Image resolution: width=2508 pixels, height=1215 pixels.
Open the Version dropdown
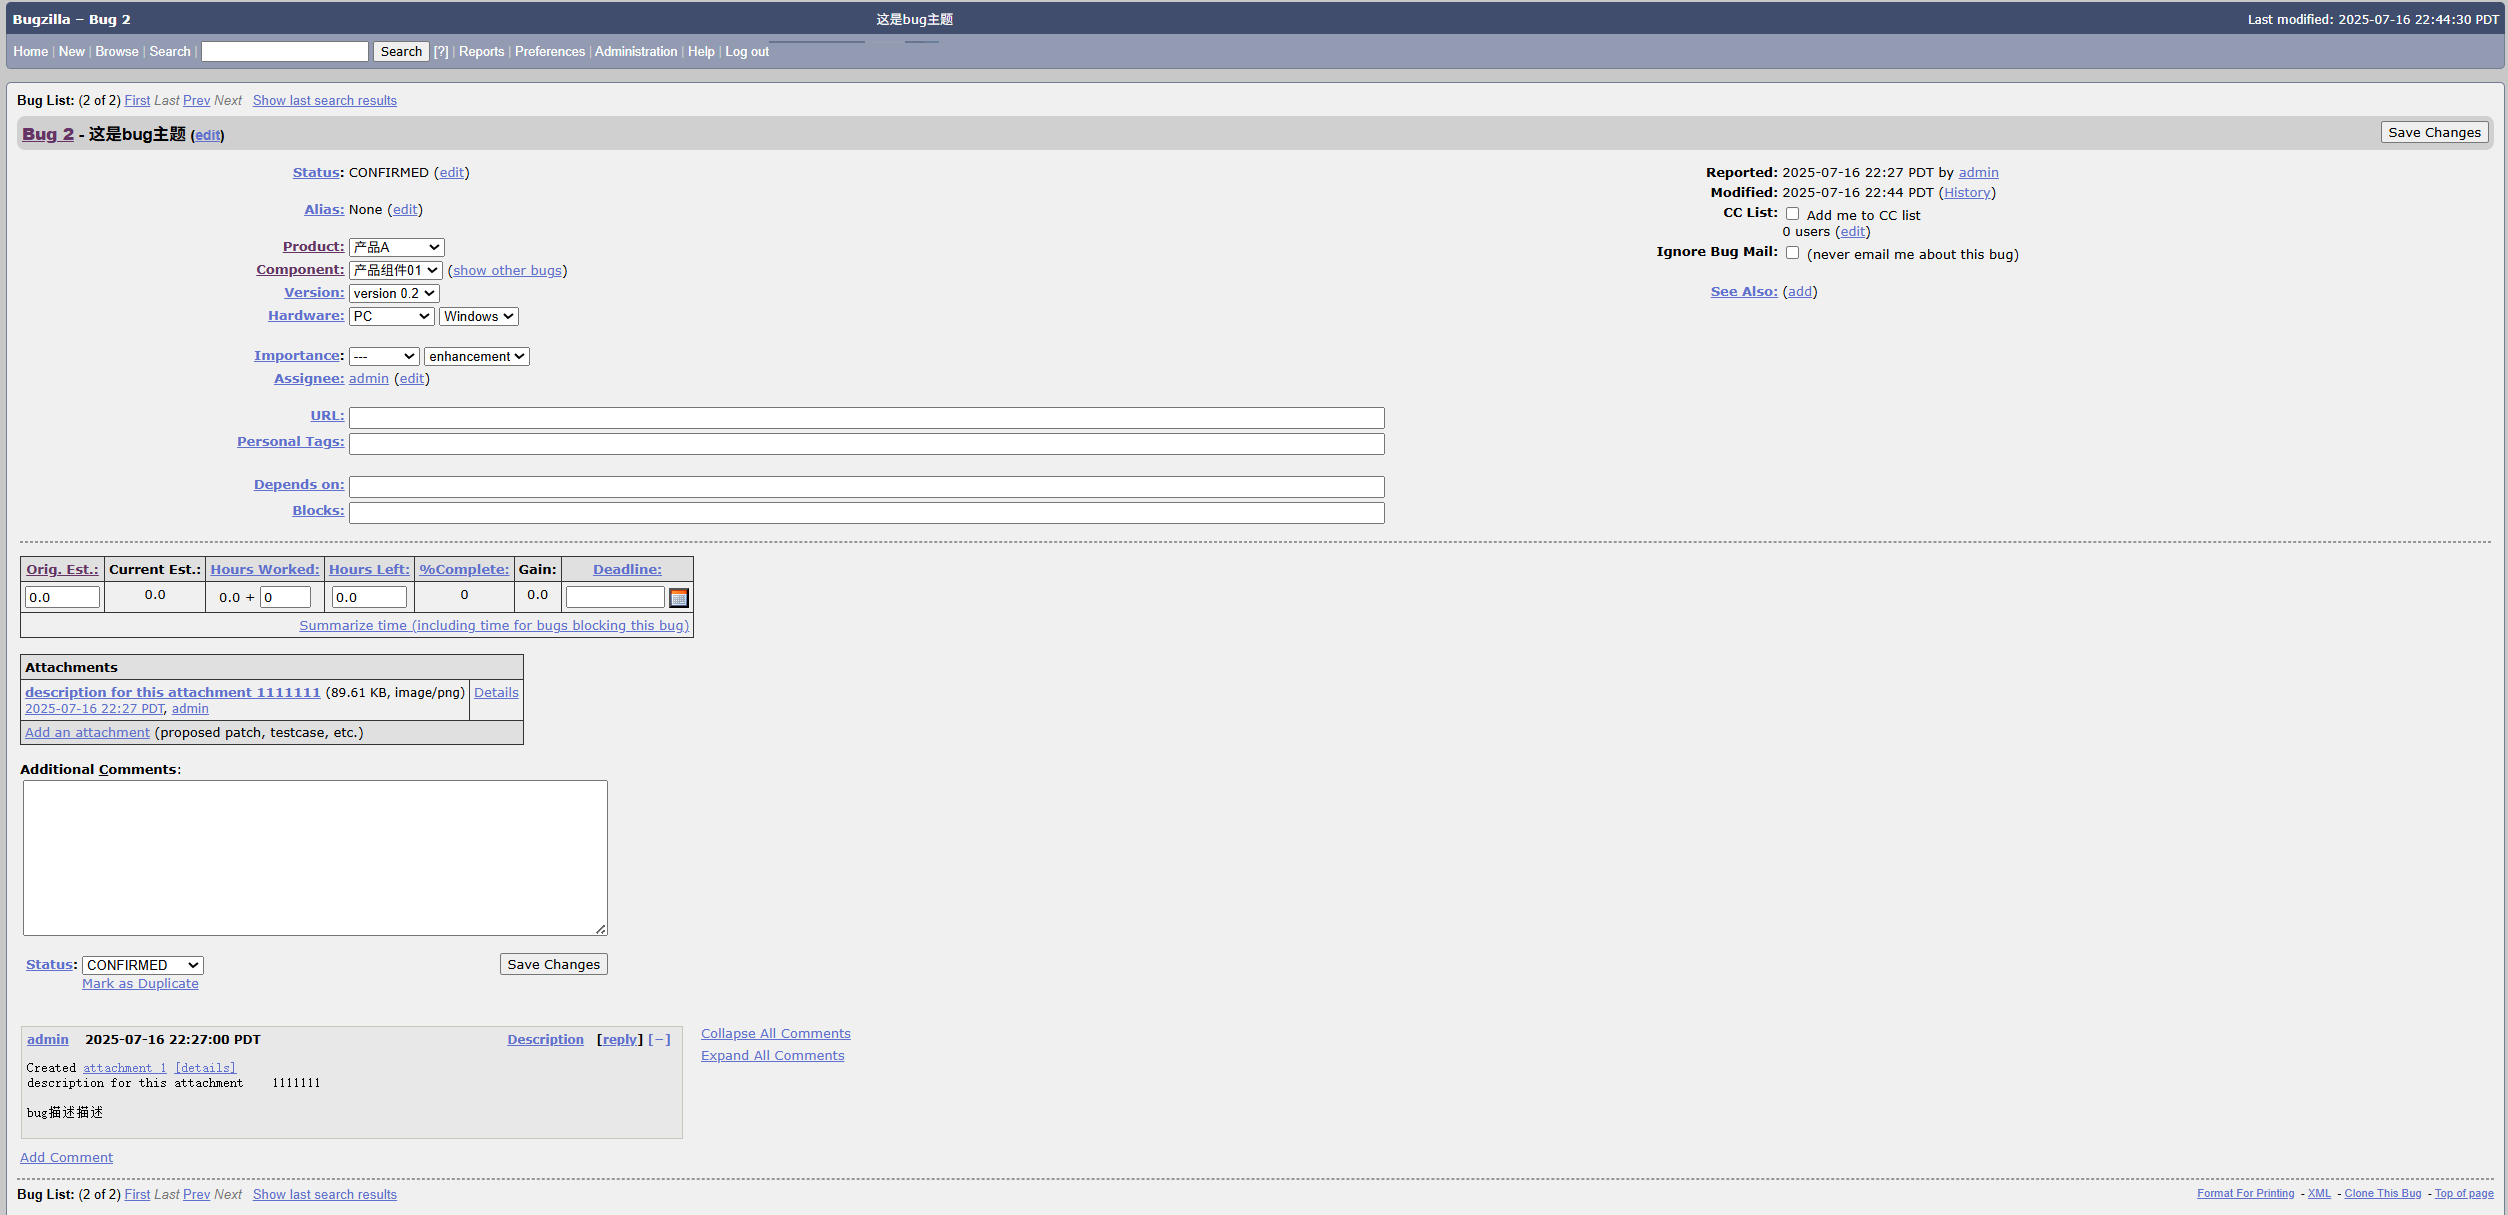[x=394, y=293]
